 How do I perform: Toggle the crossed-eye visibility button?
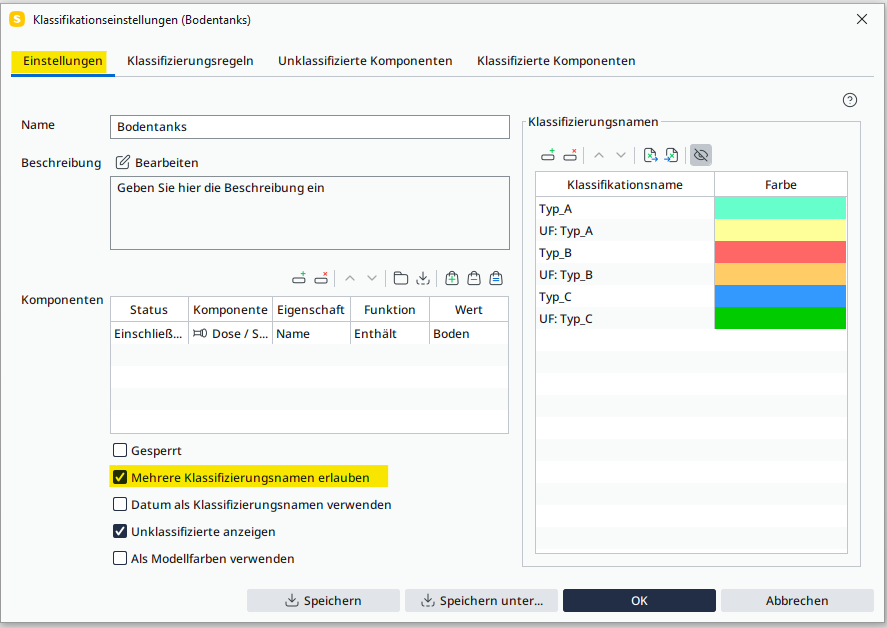(x=701, y=155)
